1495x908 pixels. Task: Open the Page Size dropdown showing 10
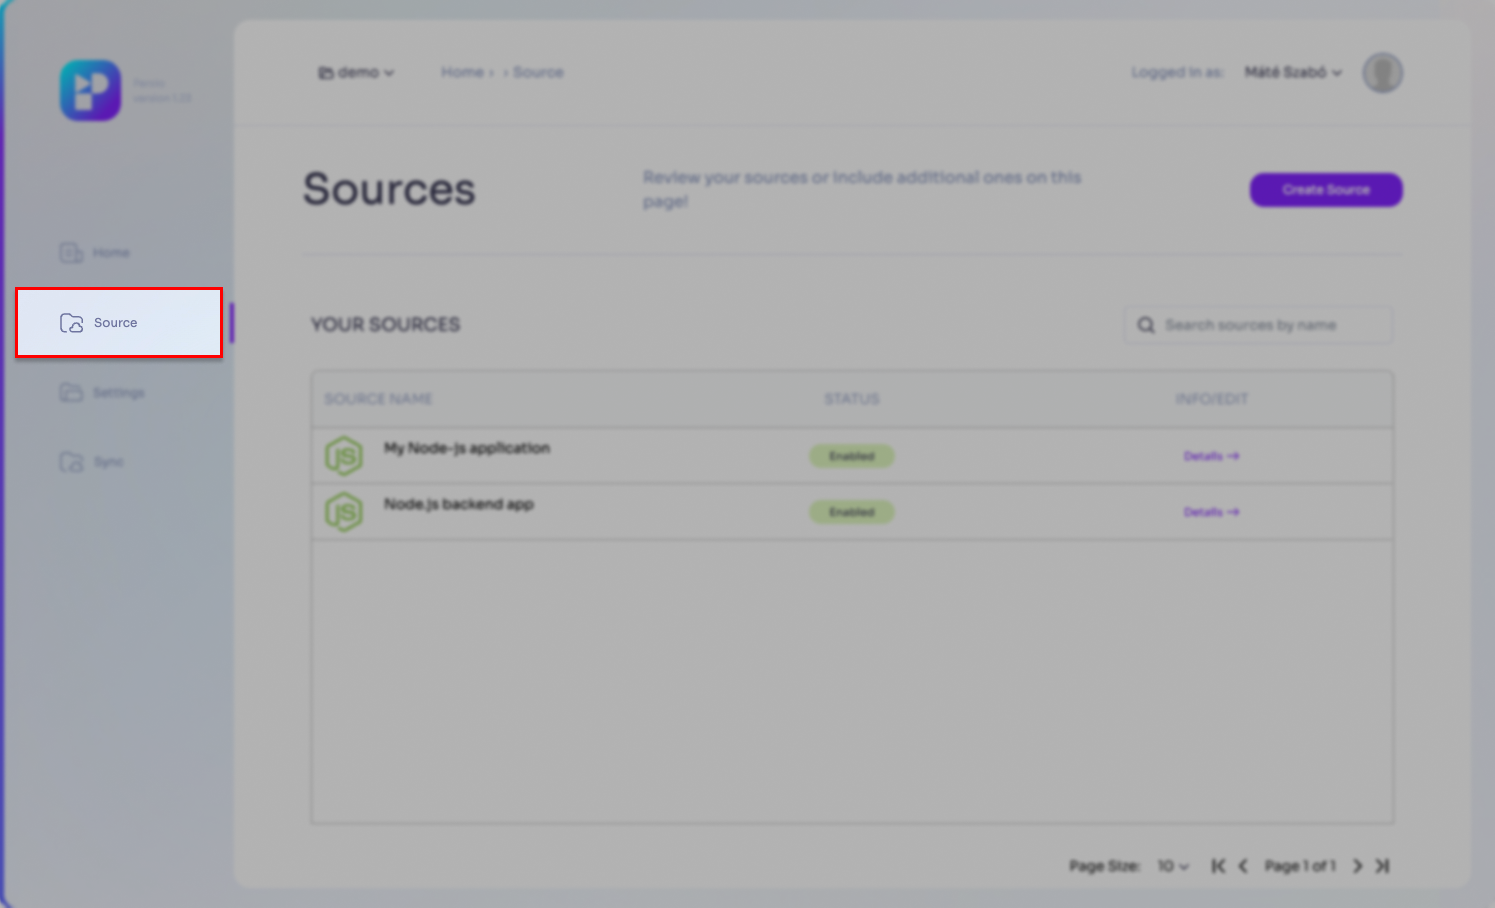pyautogui.click(x=1173, y=866)
